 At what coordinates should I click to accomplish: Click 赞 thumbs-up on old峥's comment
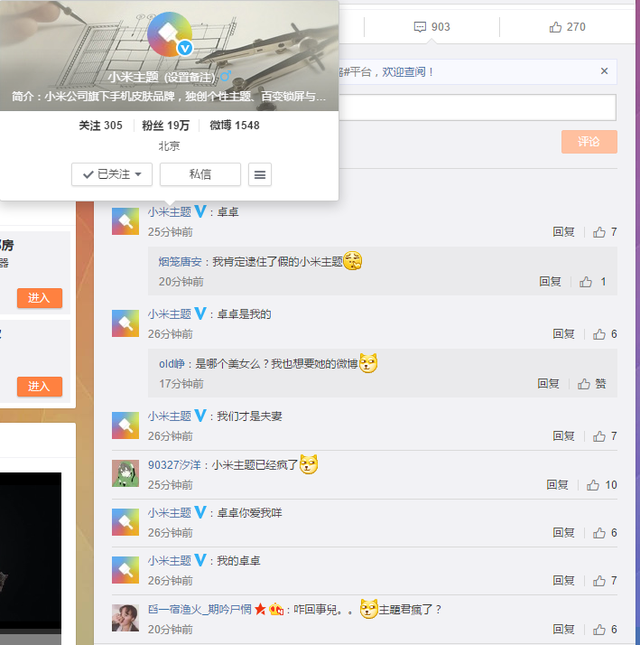pyautogui.click(x=592, y=384)
